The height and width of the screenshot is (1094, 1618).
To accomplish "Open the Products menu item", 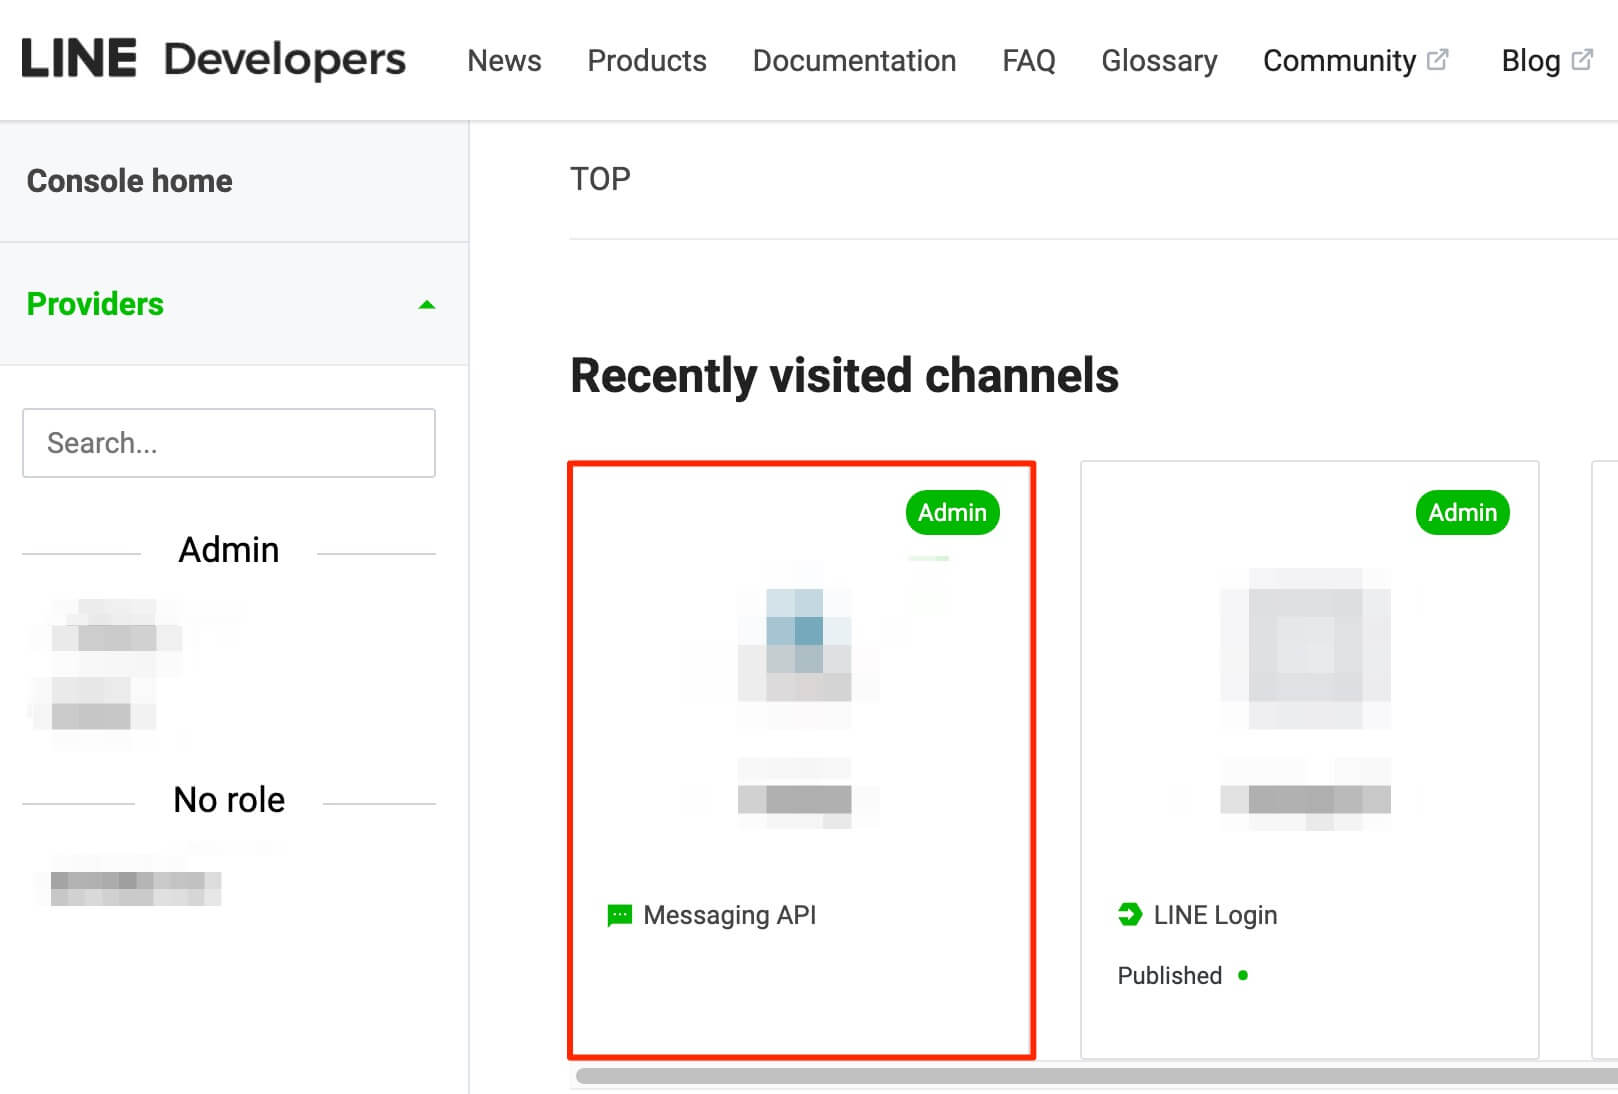I will click(x=647, y=61).
